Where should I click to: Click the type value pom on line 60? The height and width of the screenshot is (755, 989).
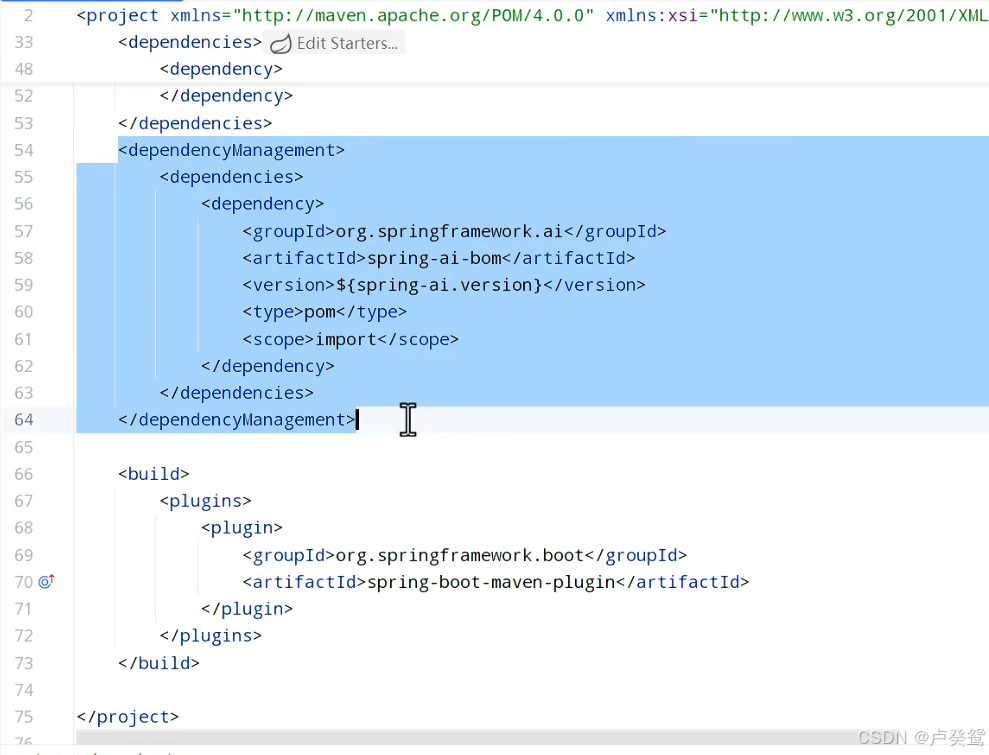click(320, 312)
